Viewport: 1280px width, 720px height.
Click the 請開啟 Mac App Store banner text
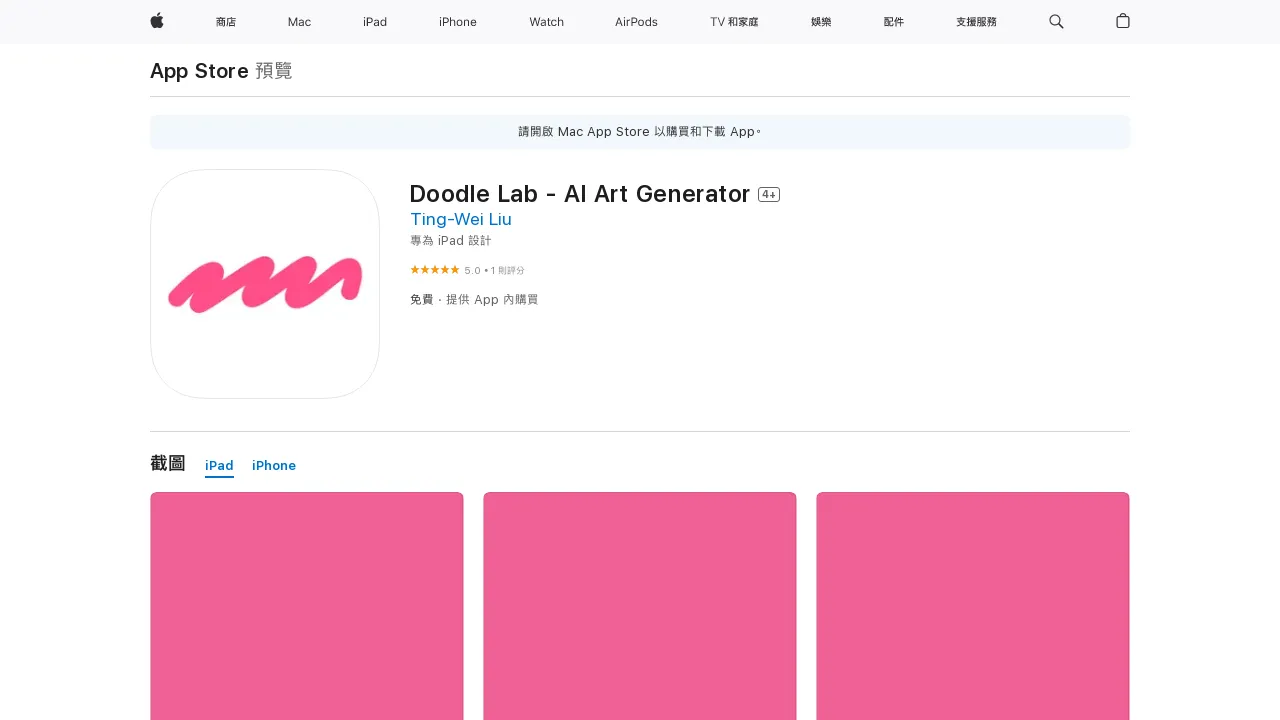640,132
